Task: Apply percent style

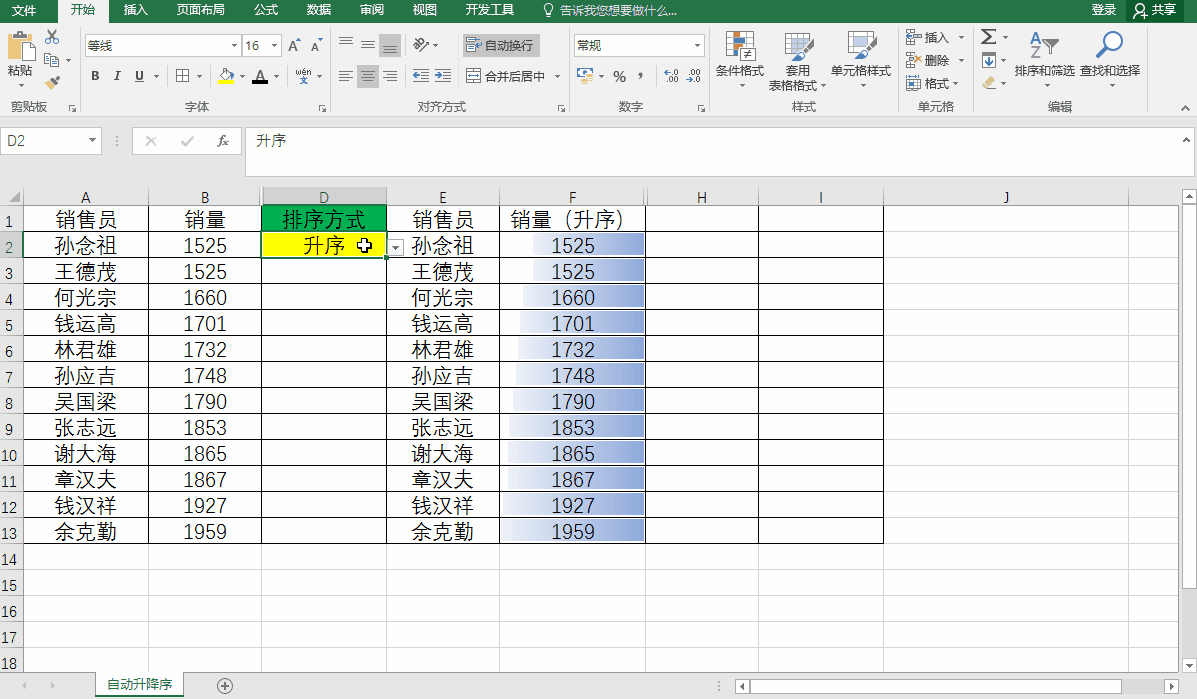Action: pyautogui.click(x=619, y=76)
